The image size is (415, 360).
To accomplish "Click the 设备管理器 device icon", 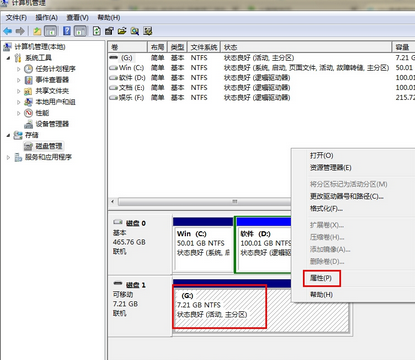I will point(29,124).
